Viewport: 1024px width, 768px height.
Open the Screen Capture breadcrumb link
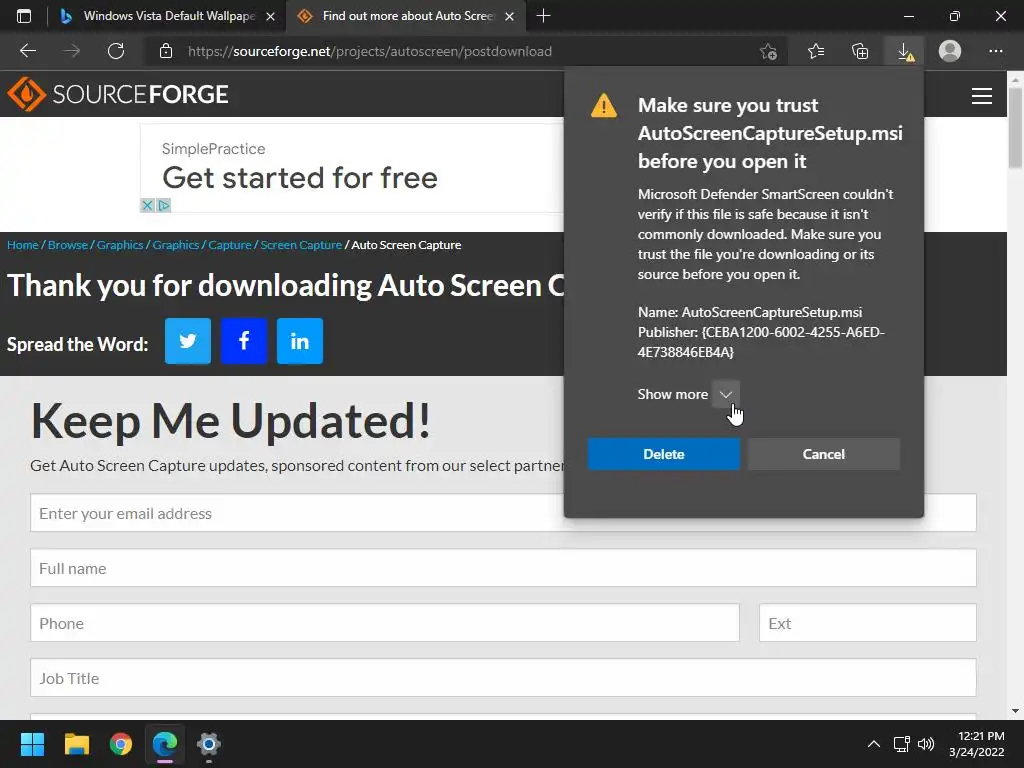(x=301, y=245)
